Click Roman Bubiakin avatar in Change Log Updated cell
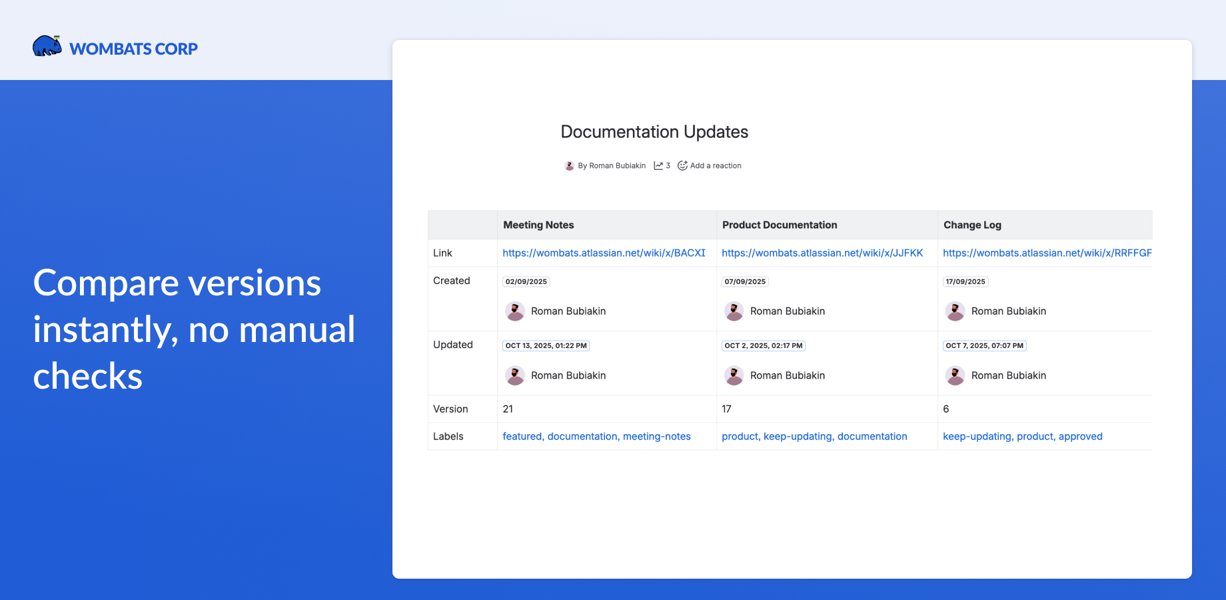The height and width of the screenshot is (600, 1226). tap(955, 375)
